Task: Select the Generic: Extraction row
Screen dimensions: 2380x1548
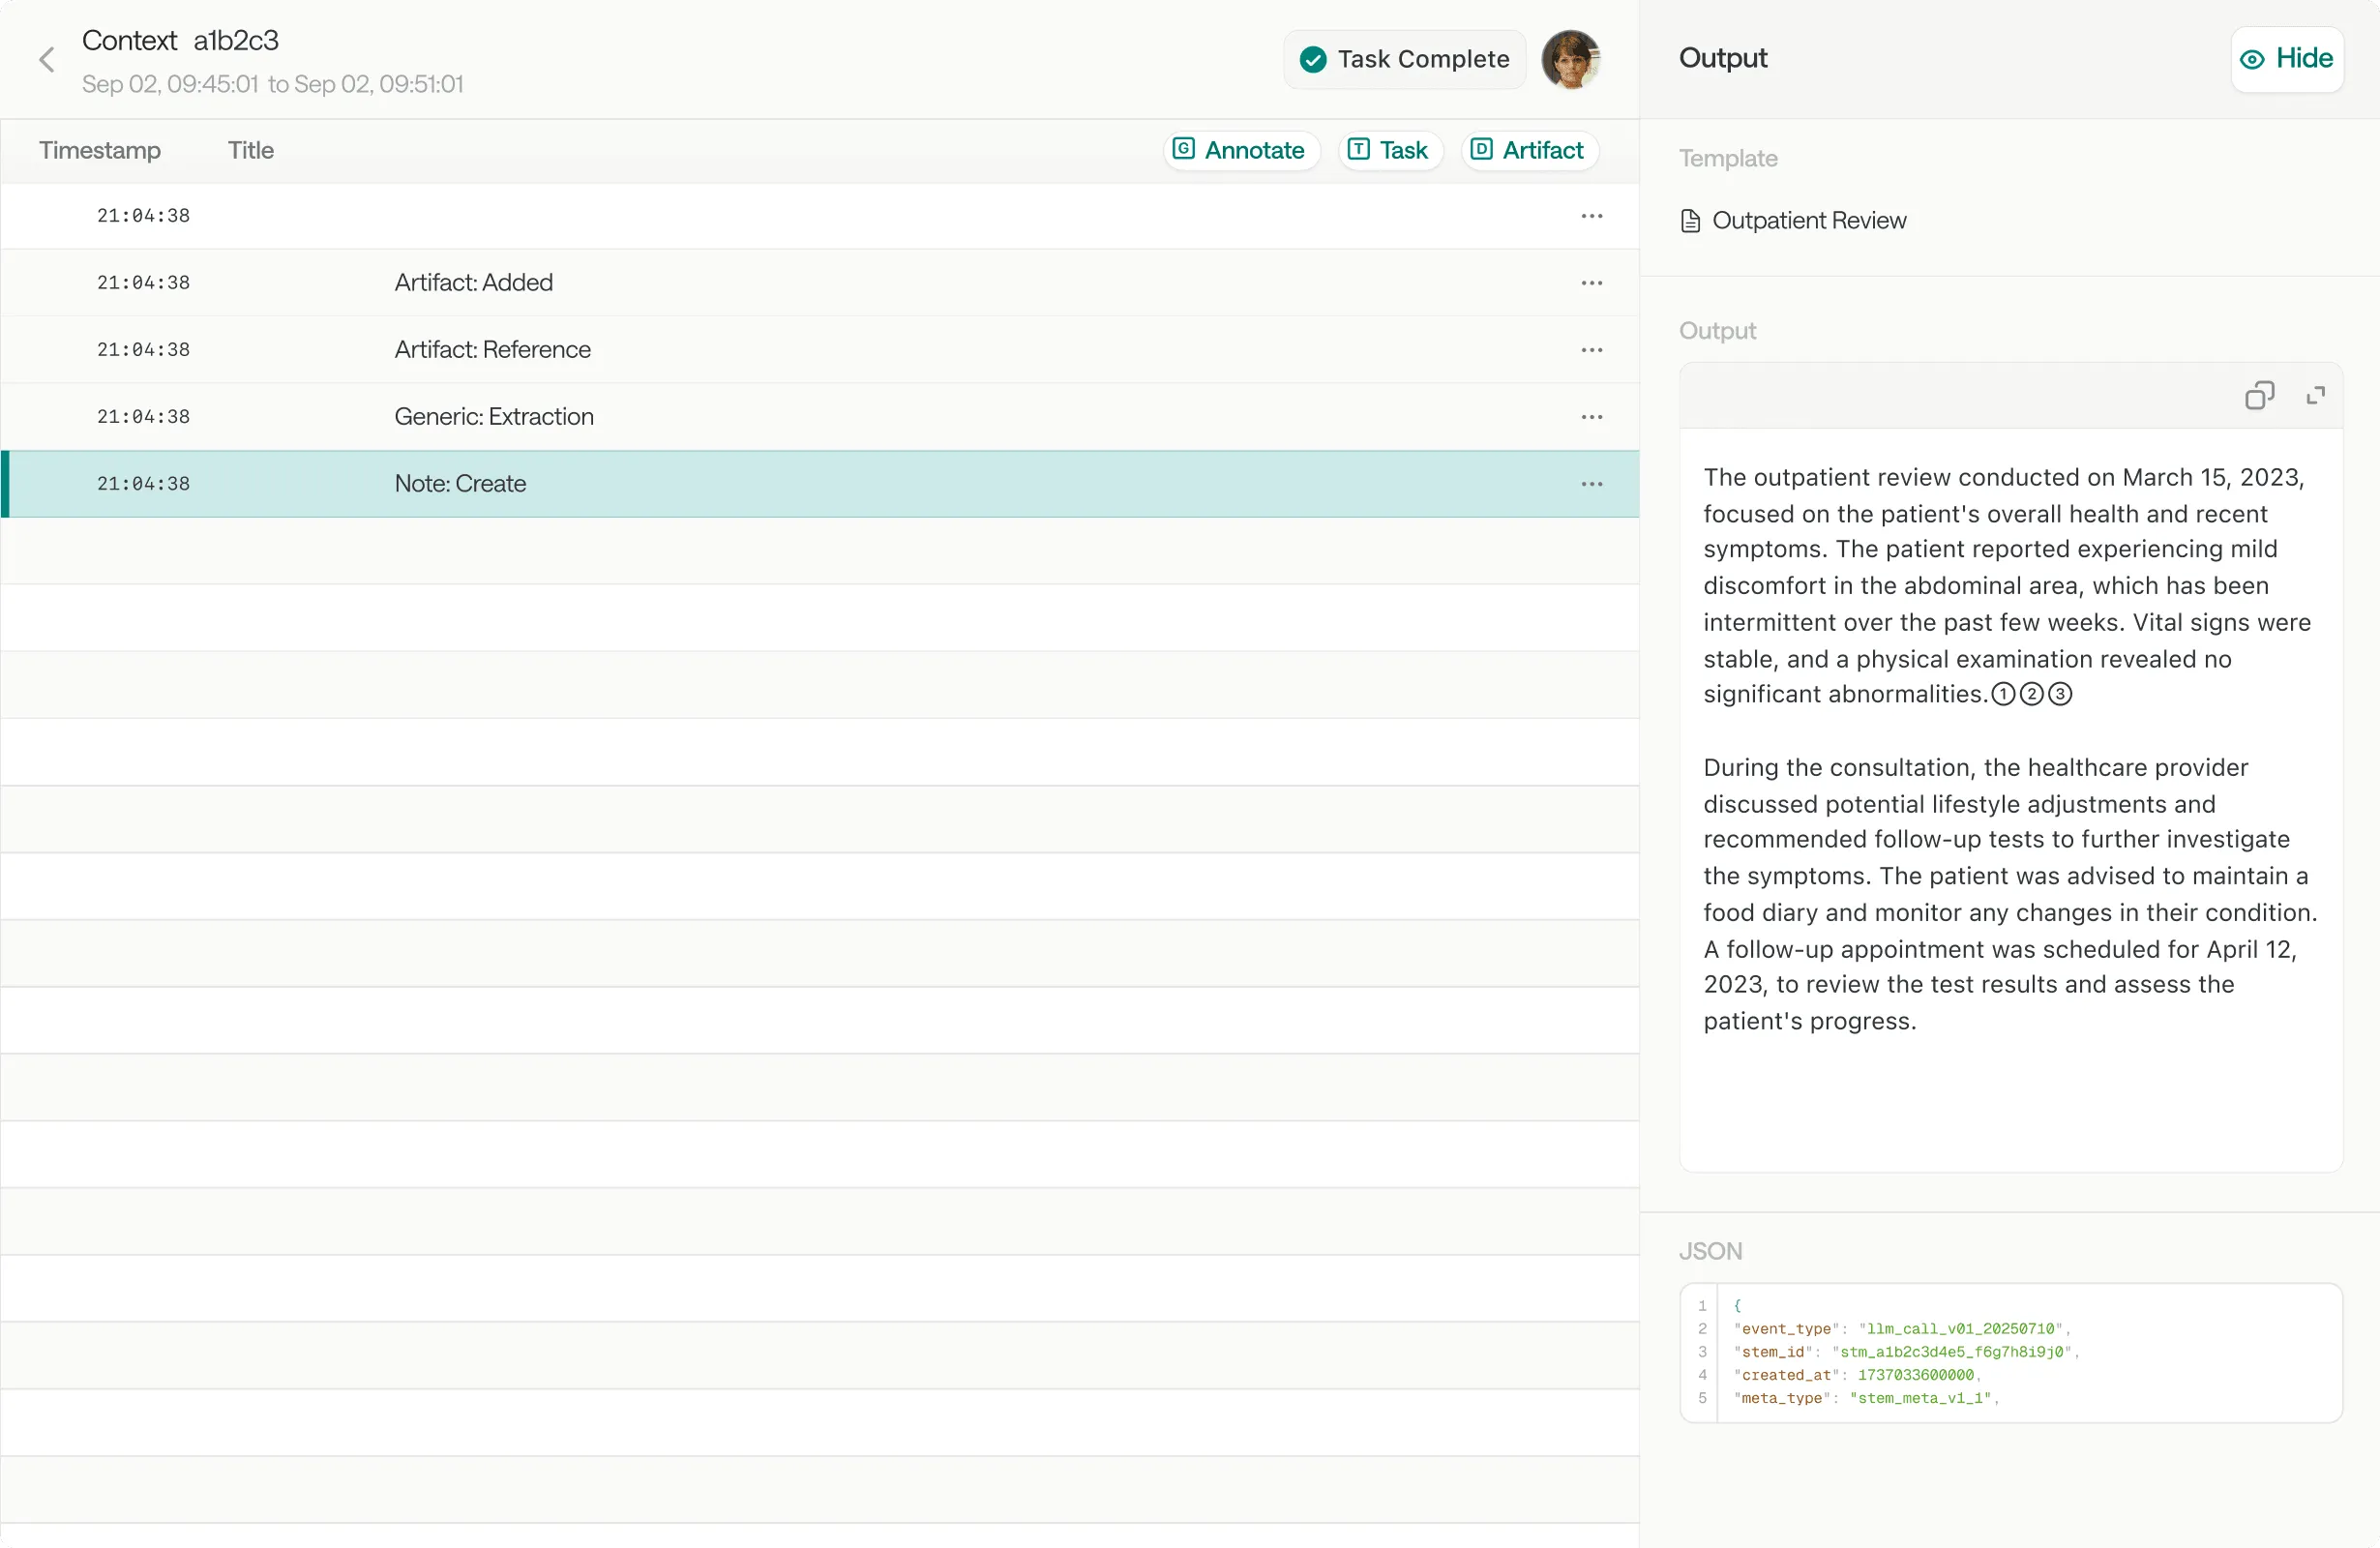Action: pyautogui.click(x=820, y=417)
